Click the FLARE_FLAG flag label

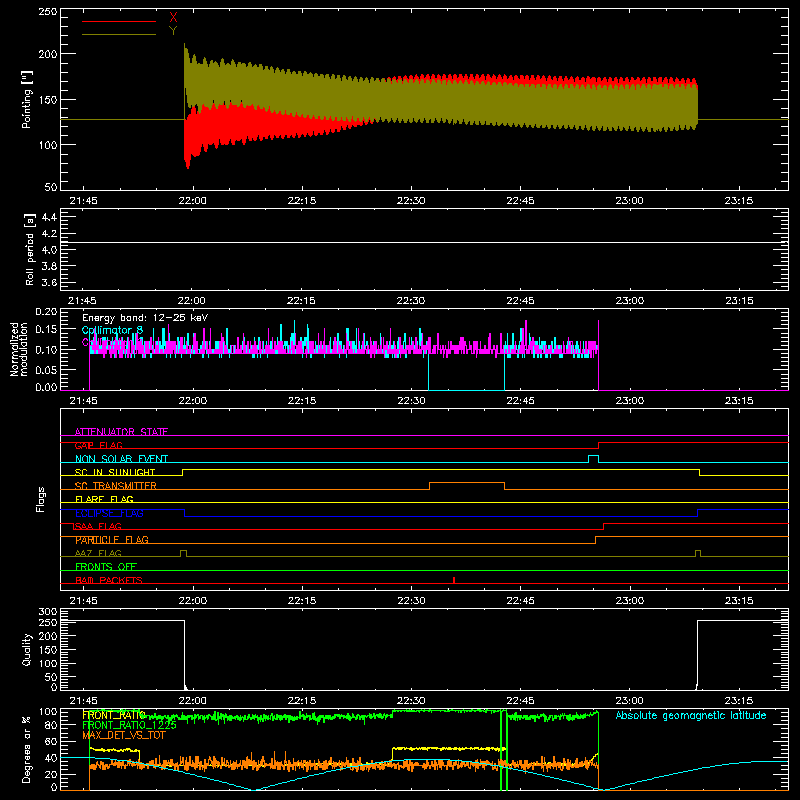104,499
